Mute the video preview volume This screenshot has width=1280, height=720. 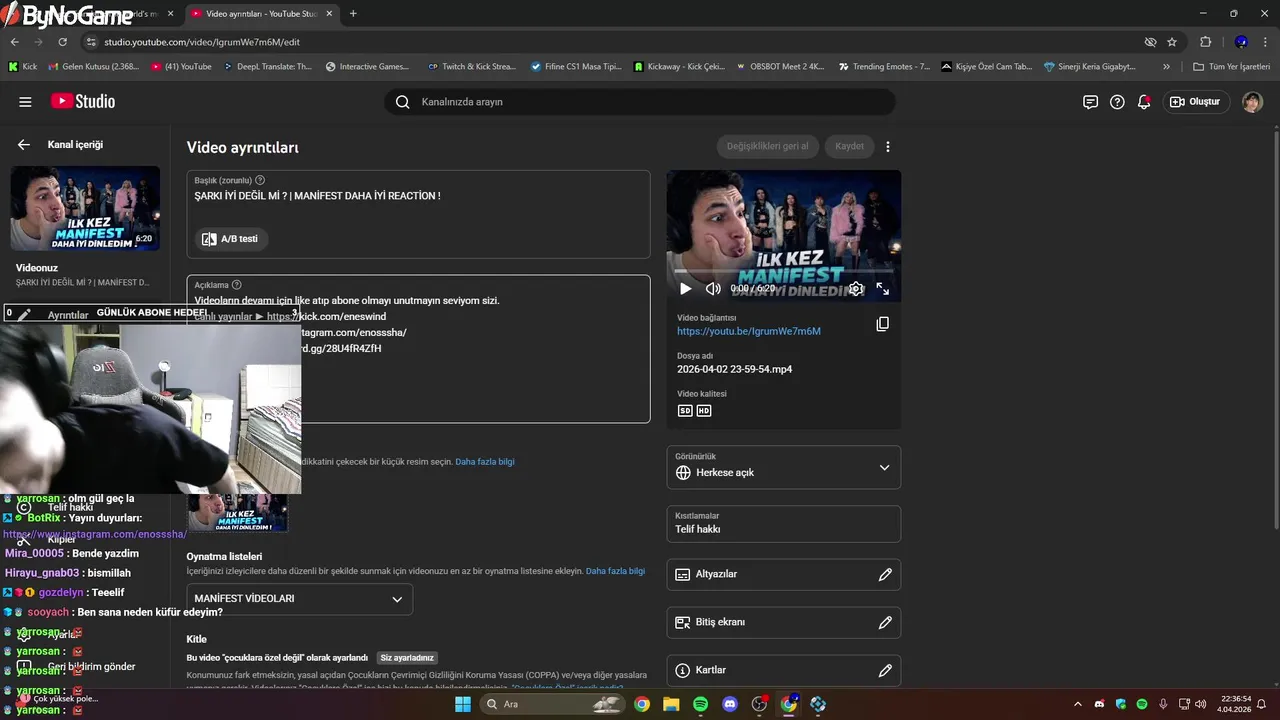[713, 289]
